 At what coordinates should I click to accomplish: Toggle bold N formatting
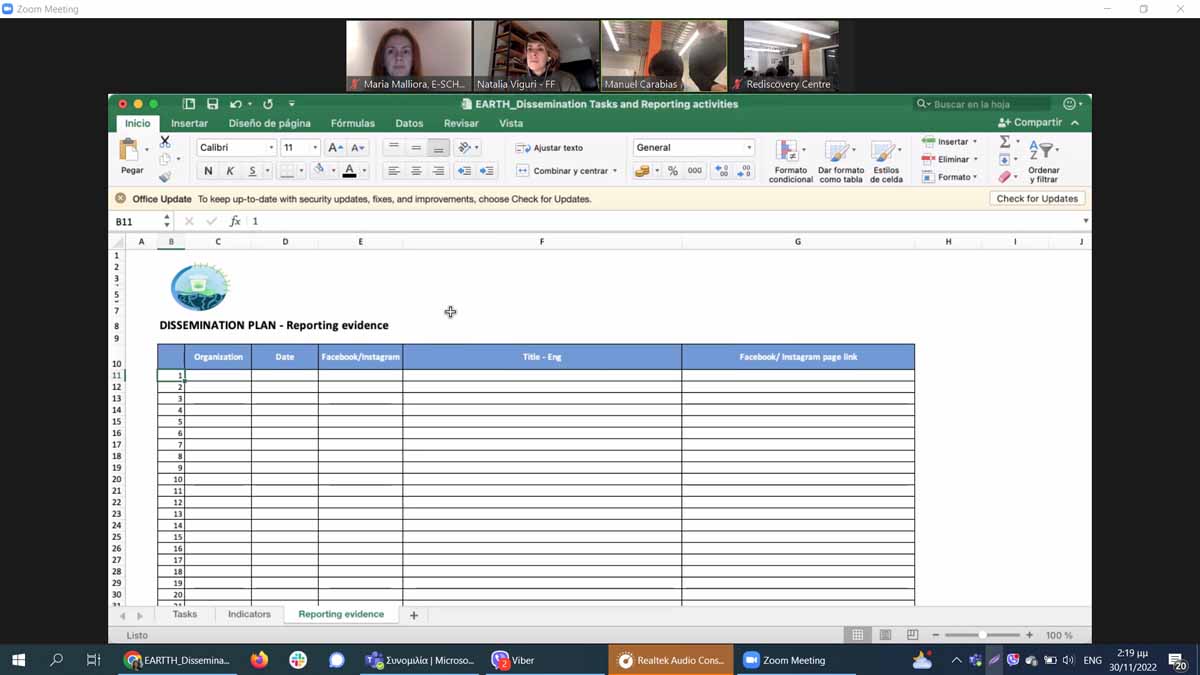(208, 171)
